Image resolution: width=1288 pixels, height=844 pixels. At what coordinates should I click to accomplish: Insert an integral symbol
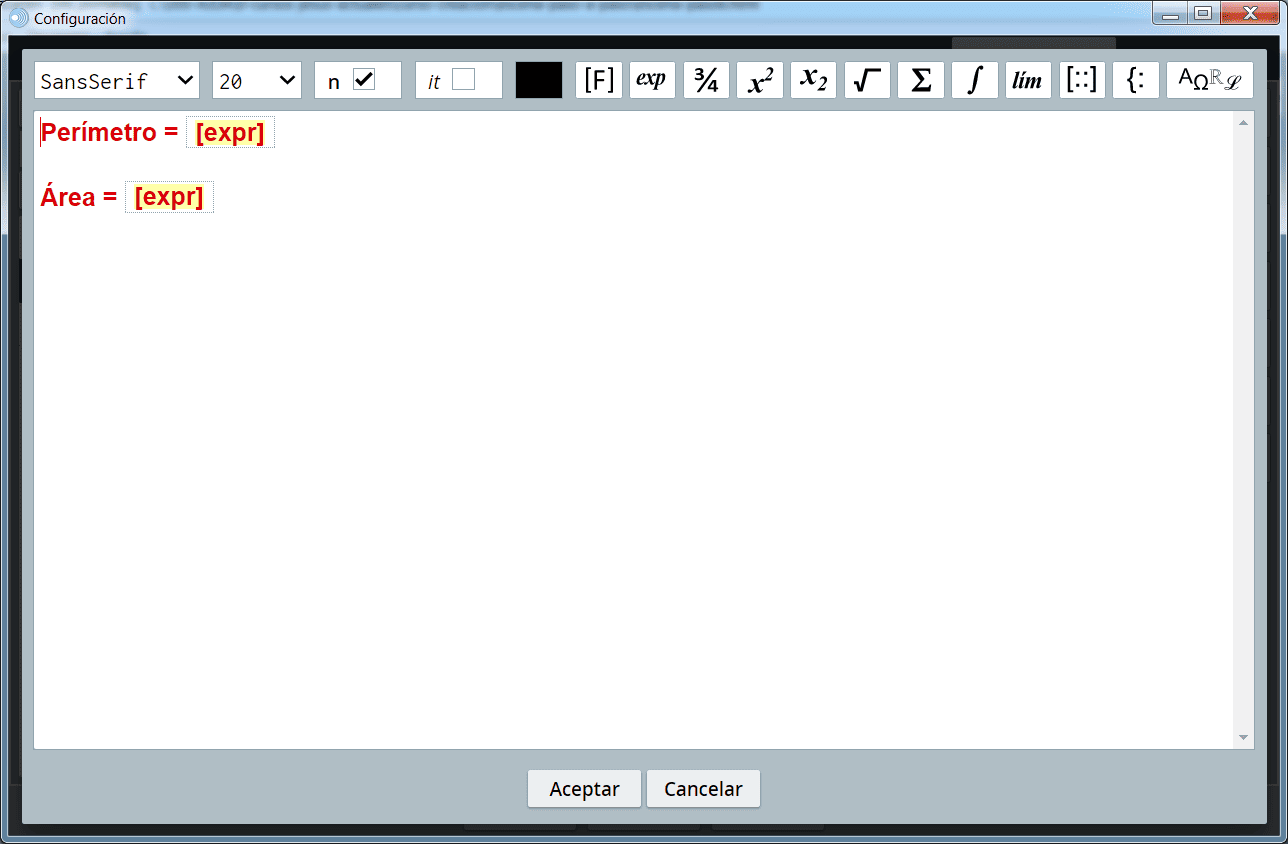coord(974,81)
